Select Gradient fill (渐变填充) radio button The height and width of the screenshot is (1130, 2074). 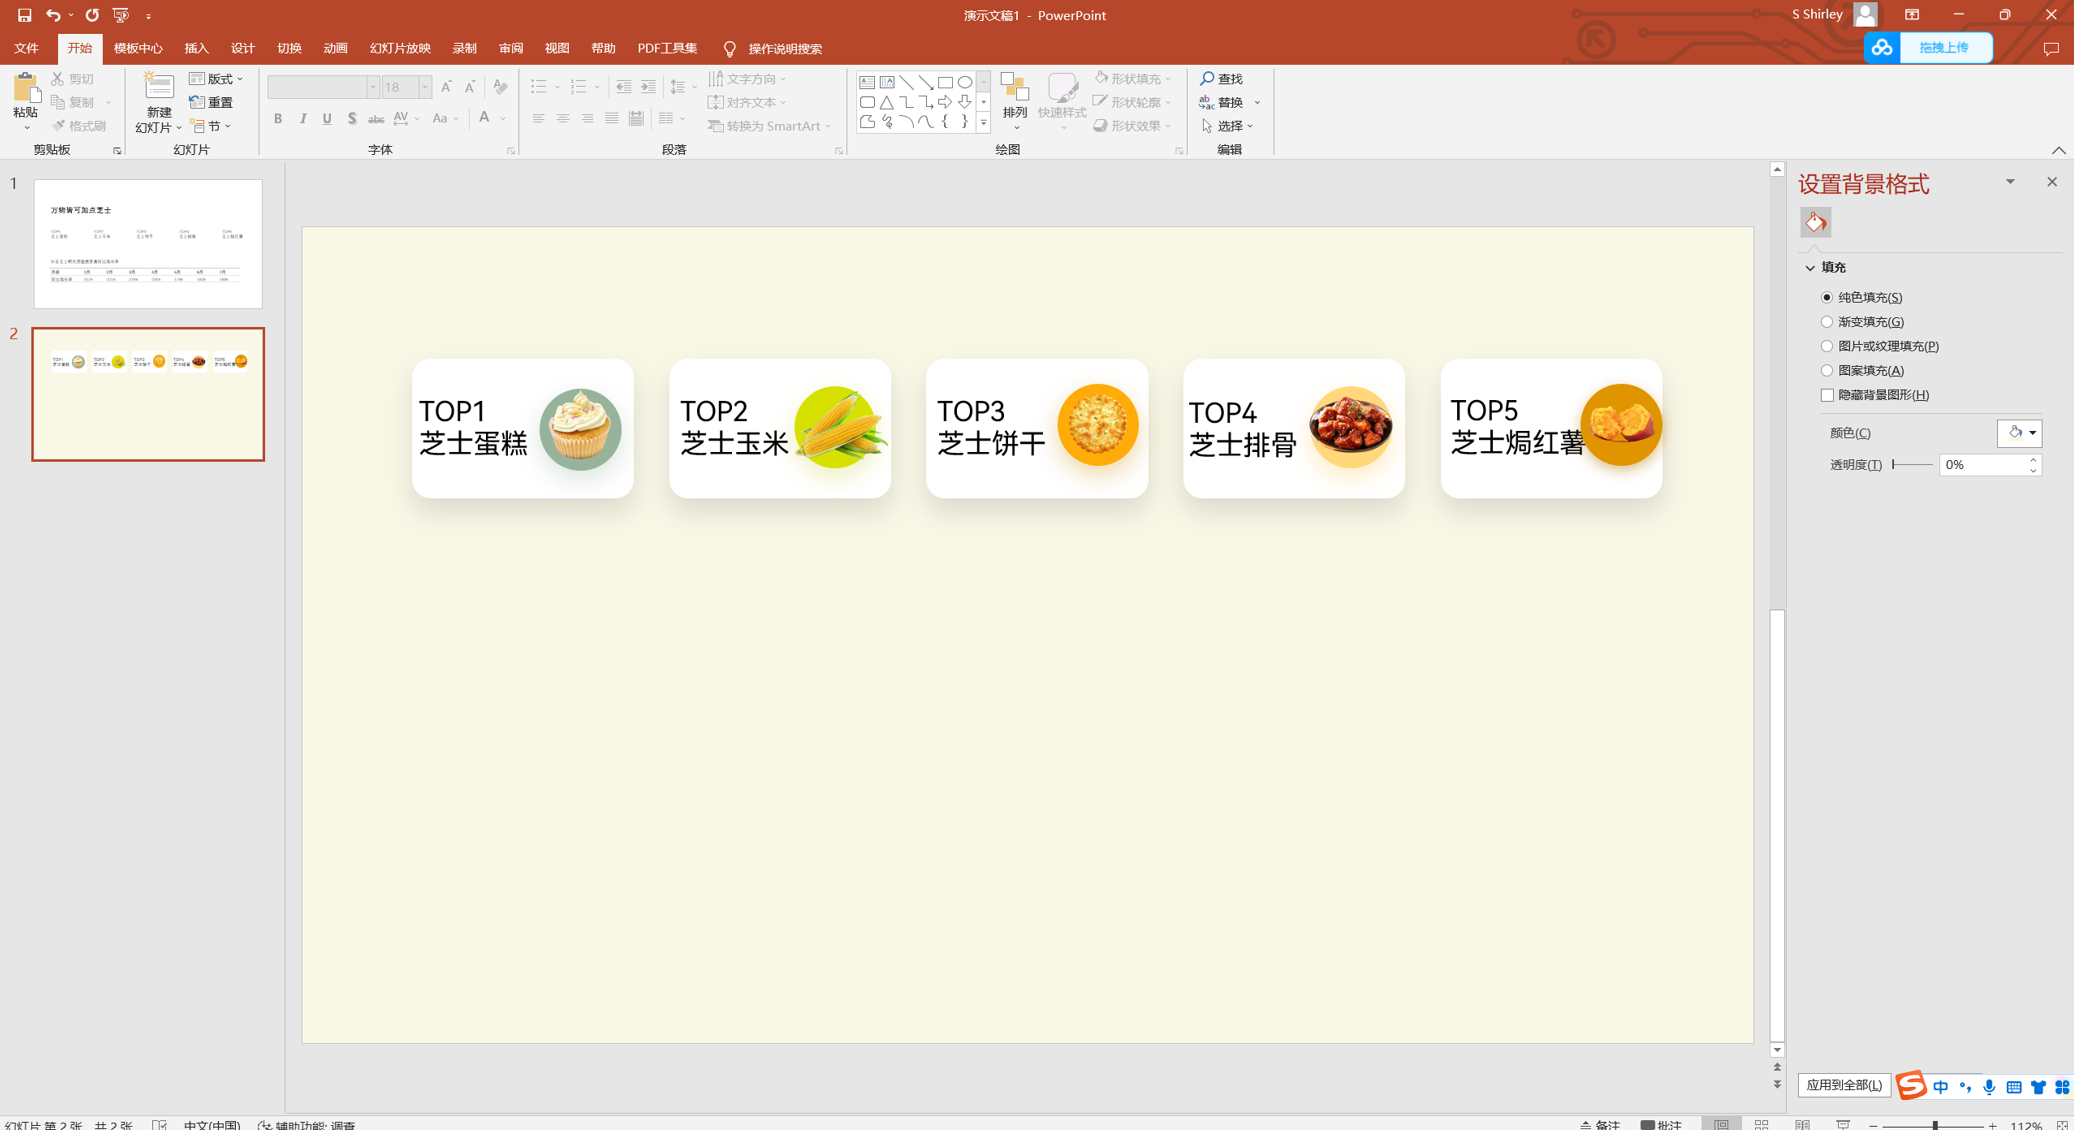(x=1827, y=322)
